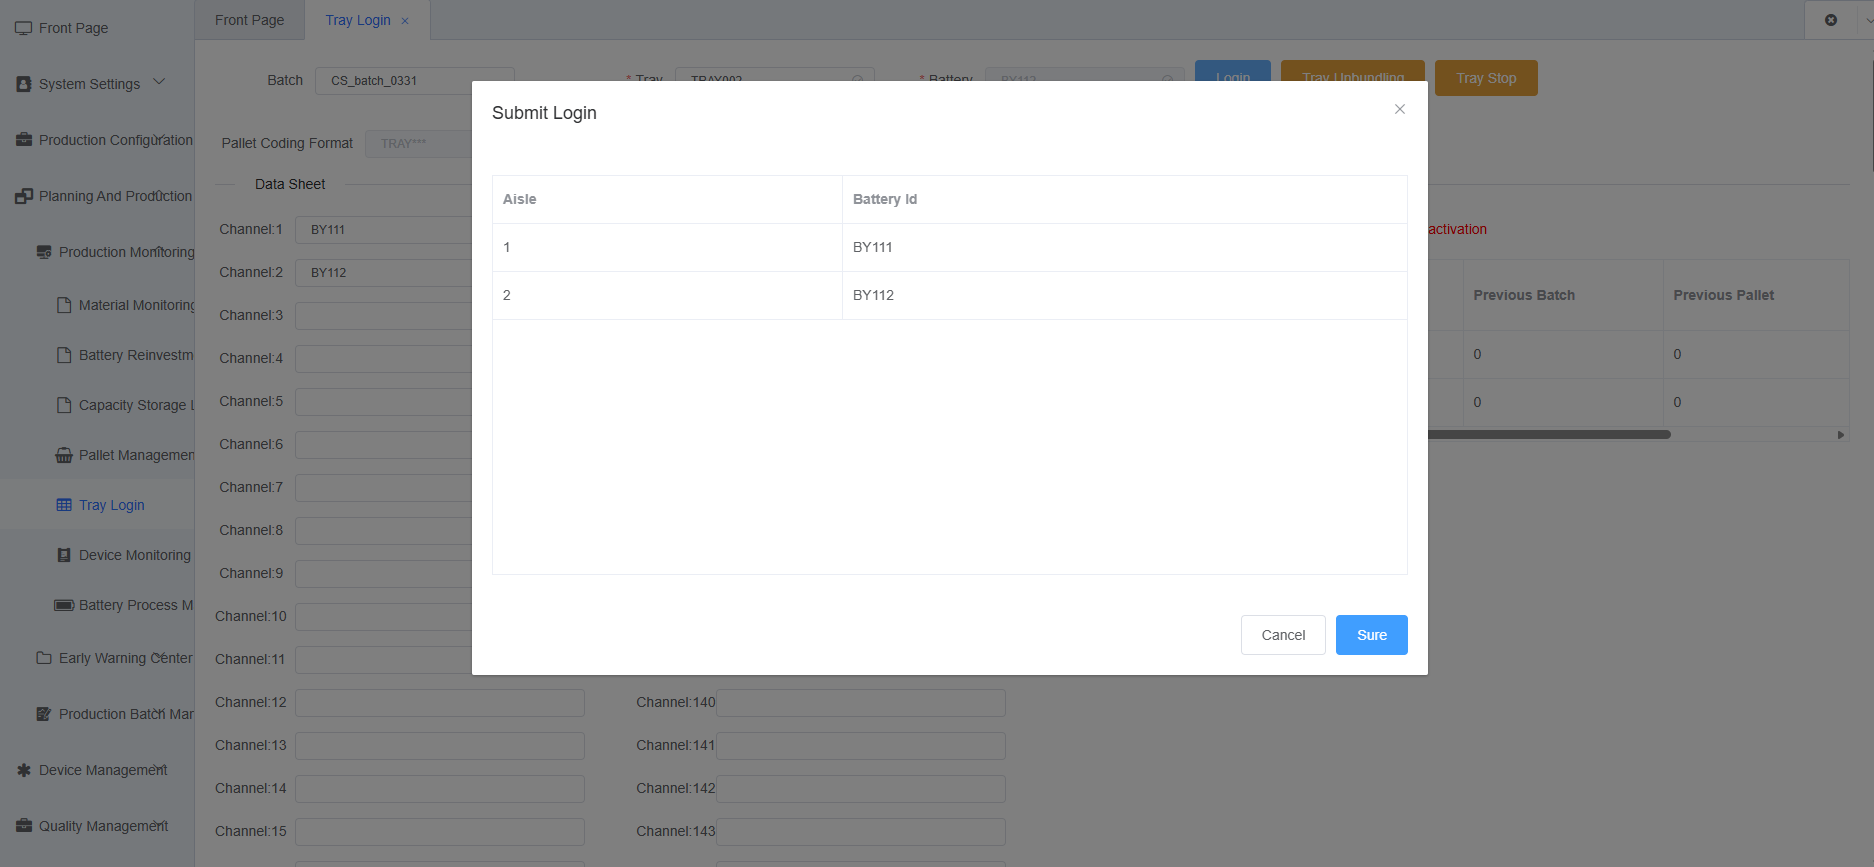Click Channel:141 input field
This screenshot has height=867, width=1874.
861,746
